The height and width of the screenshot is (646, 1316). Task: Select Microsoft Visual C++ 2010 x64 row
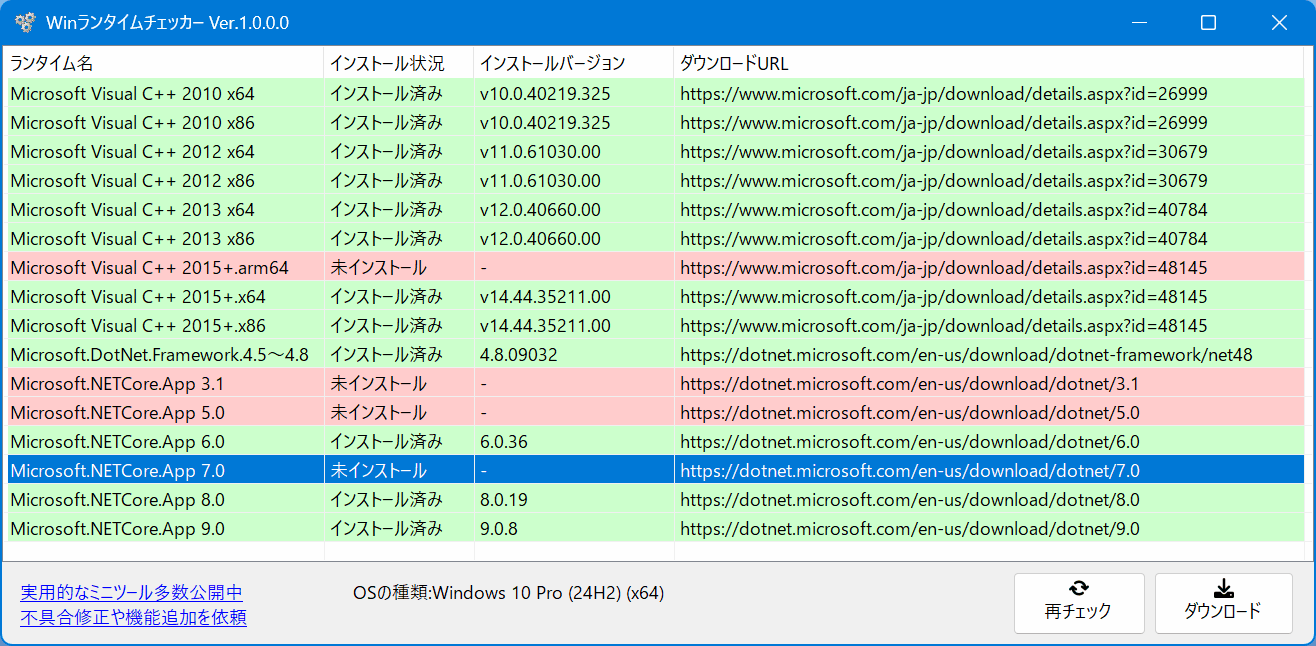655,94
